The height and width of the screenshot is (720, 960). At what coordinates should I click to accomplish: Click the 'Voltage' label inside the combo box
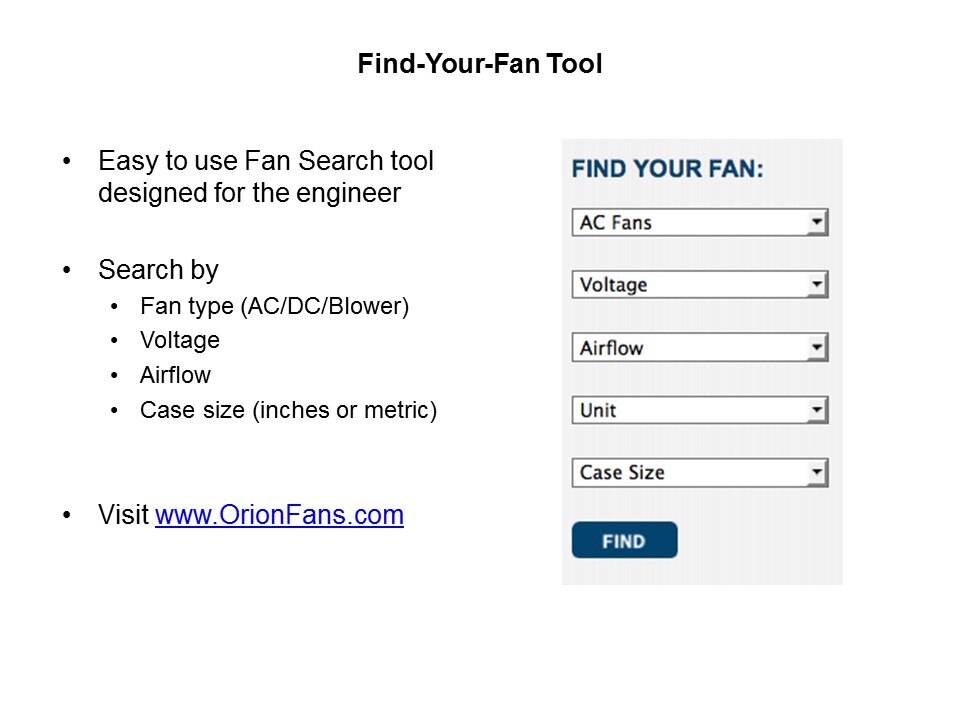(614, 285)
